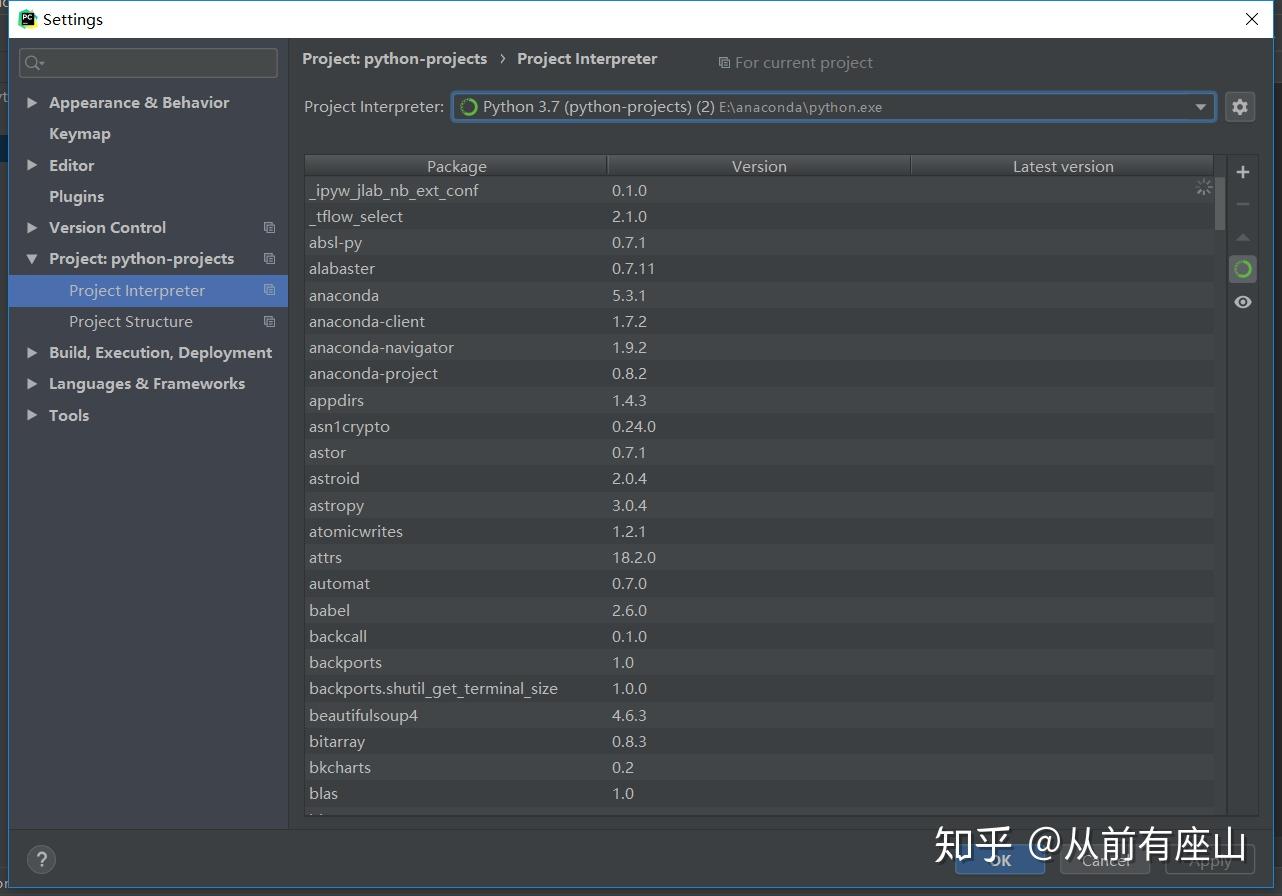Image resolution: width=1282 pixels, height=896 pixels.
Task: Sort by Package column header
Action: tap(456, 166)
